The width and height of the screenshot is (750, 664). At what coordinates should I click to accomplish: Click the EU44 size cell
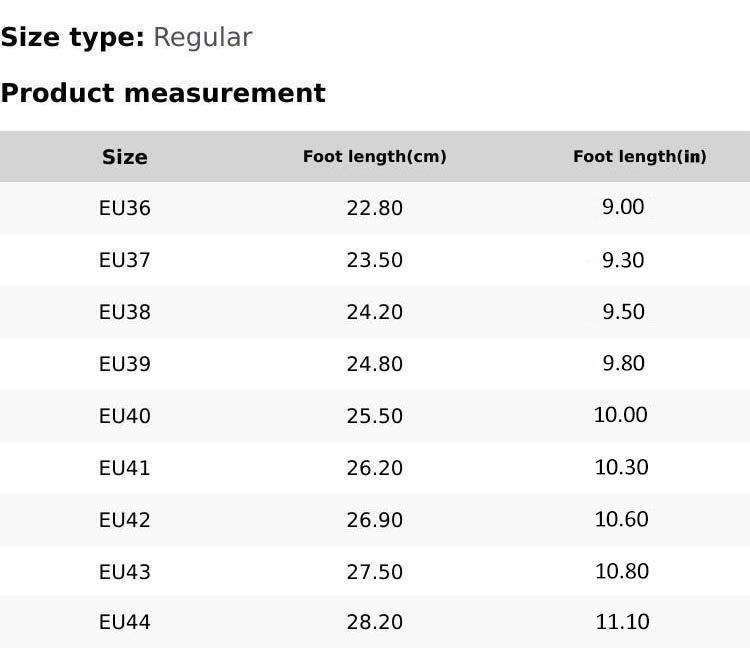tap(125, 622)
